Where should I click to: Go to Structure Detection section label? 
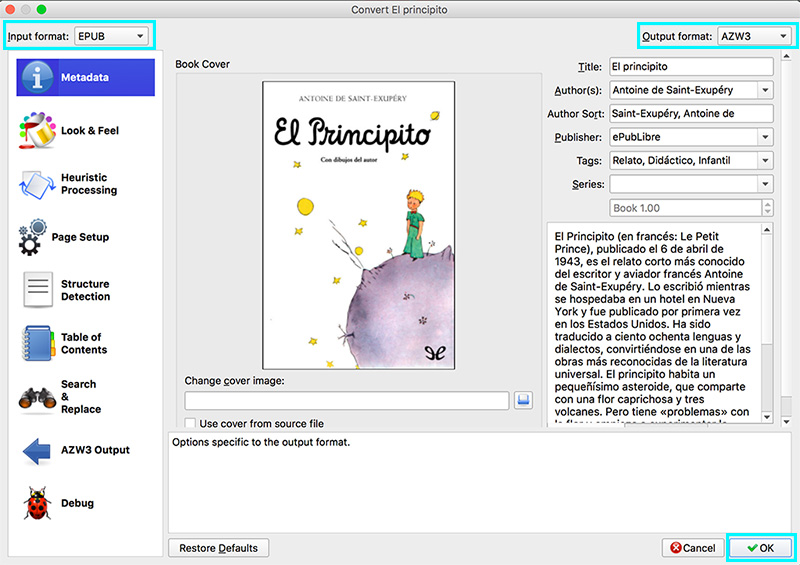tap(85, 290)
